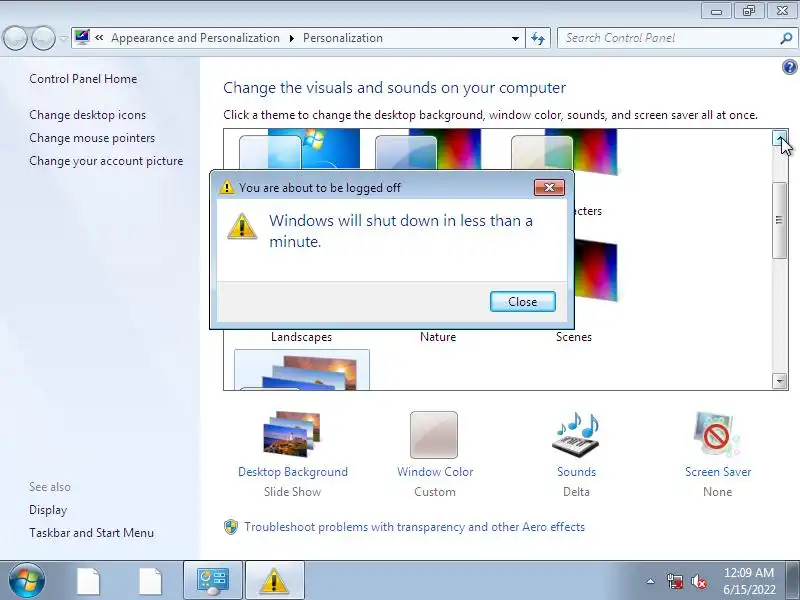Image resolution: width=800 pixels, height=600 pixels.
Task: Switch to warning dialog taskbar button
Action: tap(274, 581)
